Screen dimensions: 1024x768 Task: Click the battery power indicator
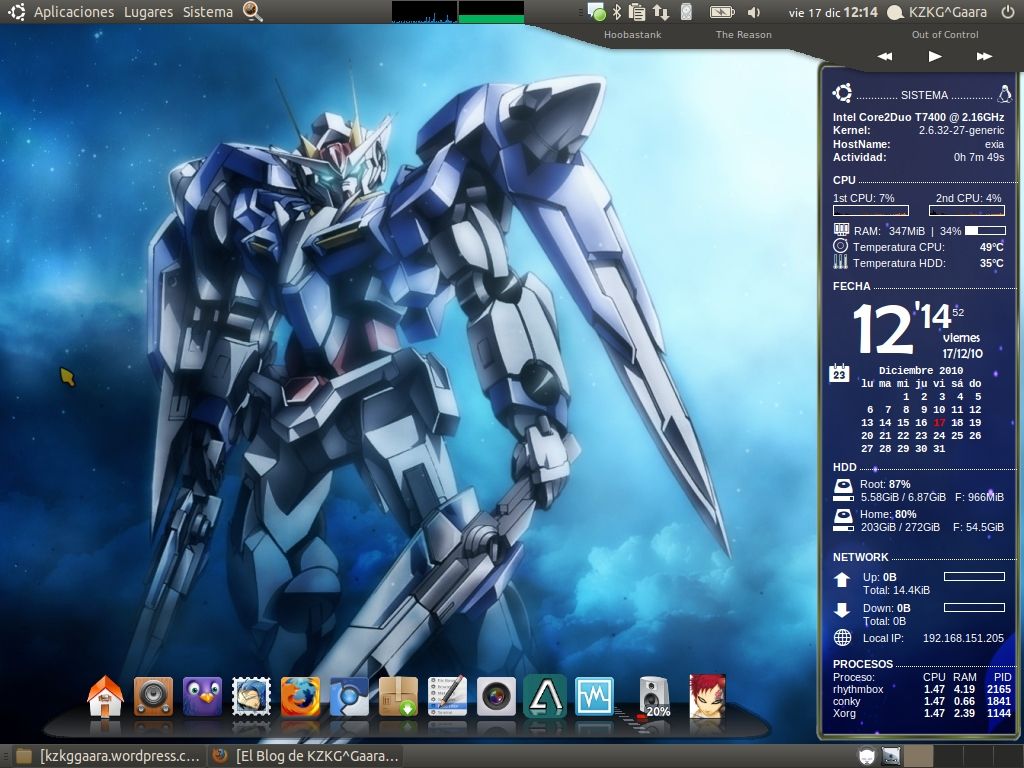pos(722,12)
